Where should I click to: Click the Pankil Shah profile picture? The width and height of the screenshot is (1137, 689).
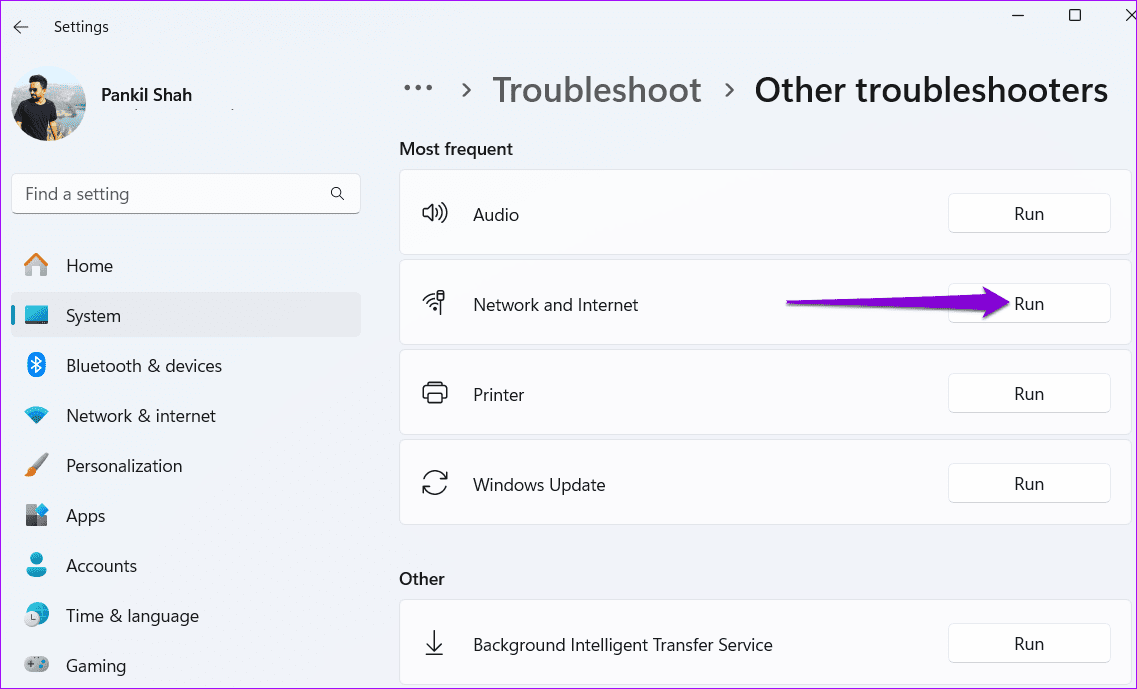point(49,104)
